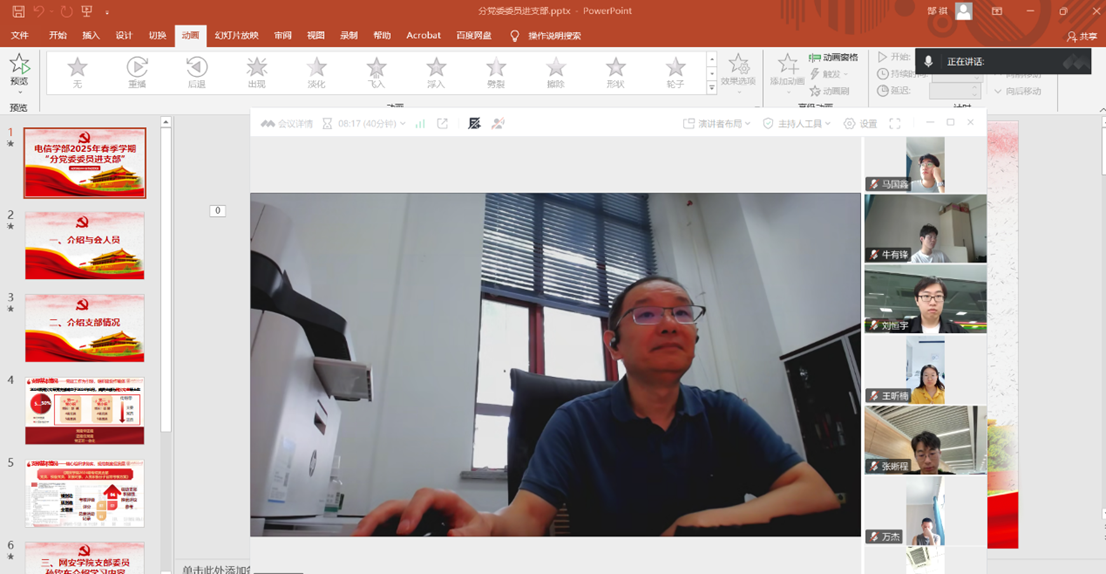Click the 向后移动 reorder button

pyautogui.click(x=1019, y=92)
